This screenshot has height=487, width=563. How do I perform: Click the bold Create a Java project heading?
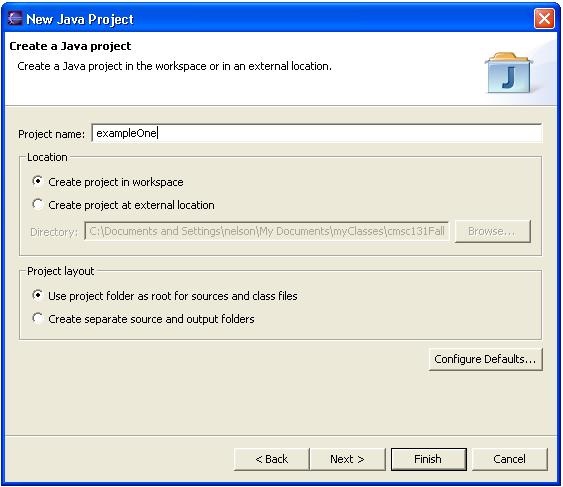coord(70,46)
